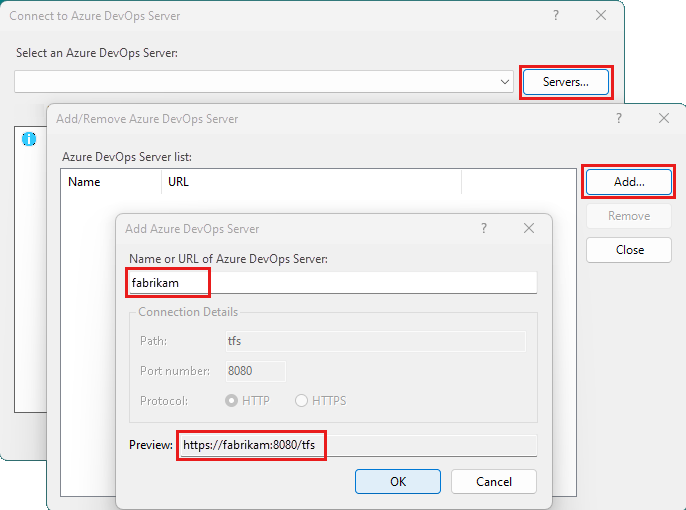The height and width of the screenshot is (510, 686).
Task: Close the Add/Remove Azure DevOps Server dialog with X
Action: tap(664, 118)
